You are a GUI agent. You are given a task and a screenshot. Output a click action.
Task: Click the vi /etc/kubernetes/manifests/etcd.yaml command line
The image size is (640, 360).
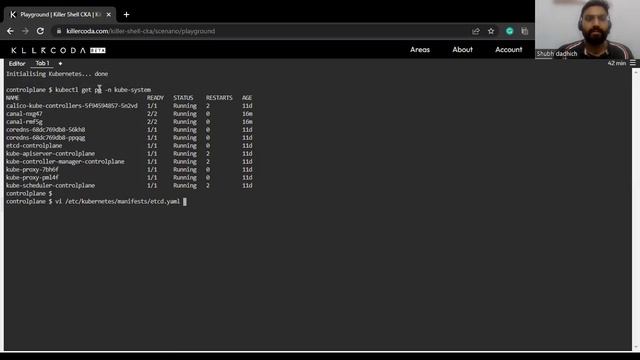(x=96, y=202)
